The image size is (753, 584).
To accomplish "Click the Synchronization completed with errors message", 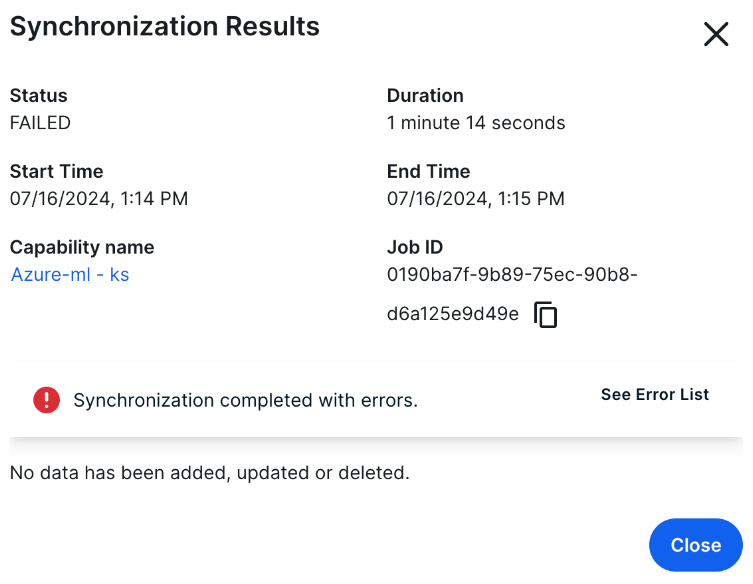I will click(x=245, y=401).
